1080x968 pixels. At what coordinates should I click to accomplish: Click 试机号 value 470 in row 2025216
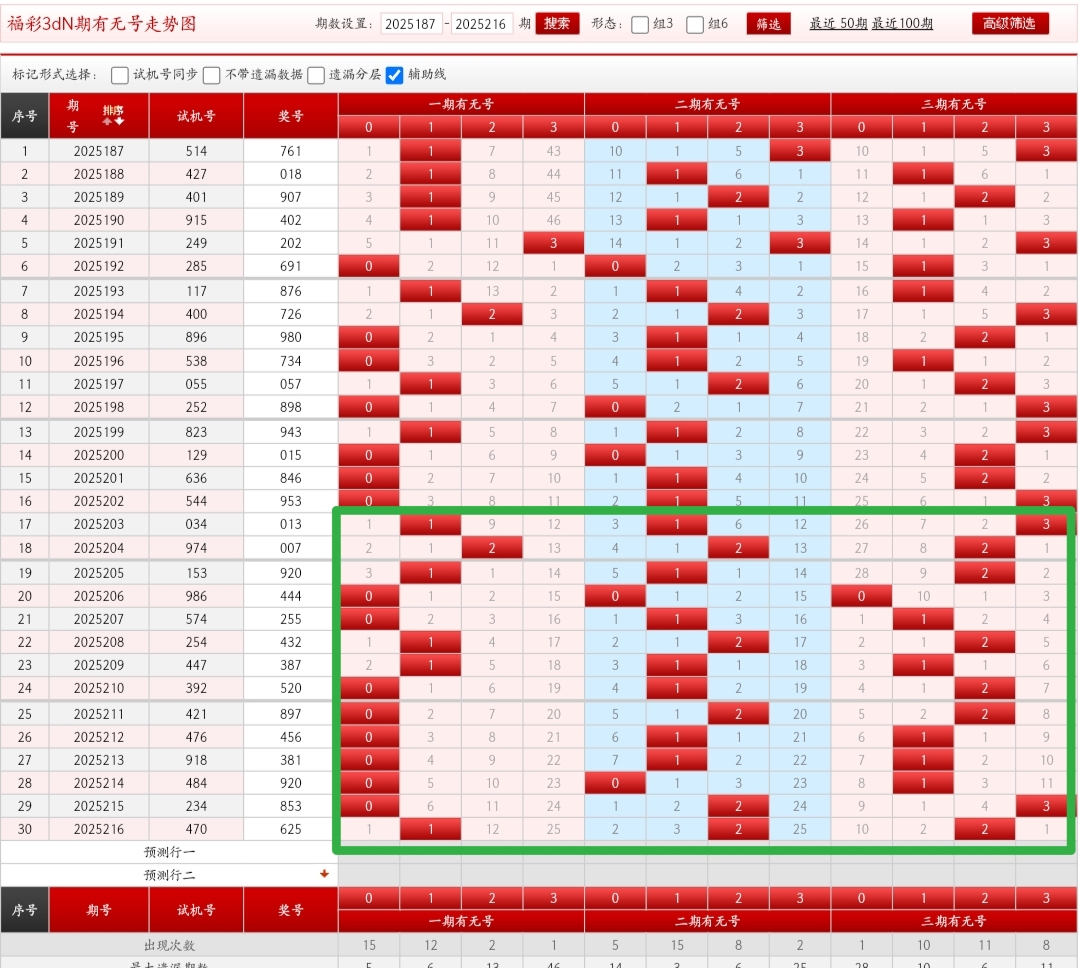coord(196,830)
